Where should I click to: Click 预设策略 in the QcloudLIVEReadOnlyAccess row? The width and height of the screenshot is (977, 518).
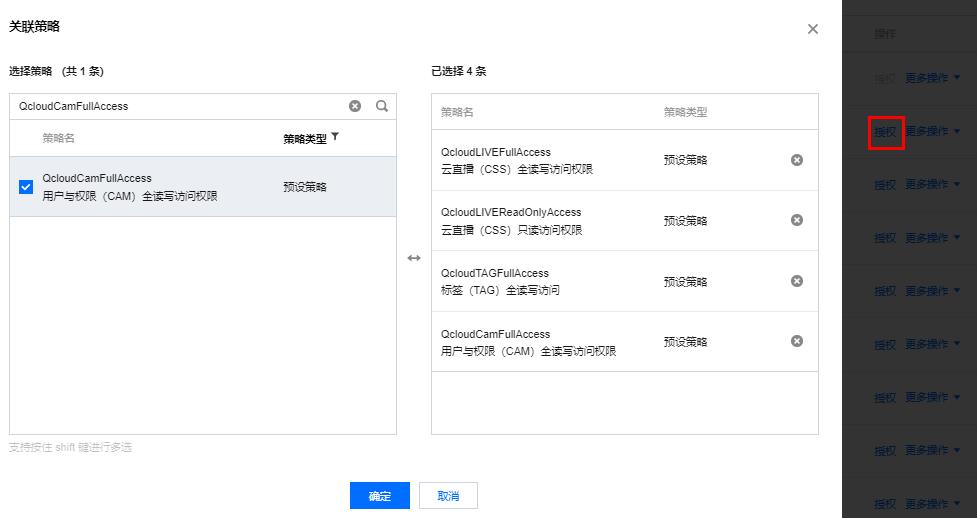(x=685, y=221)
